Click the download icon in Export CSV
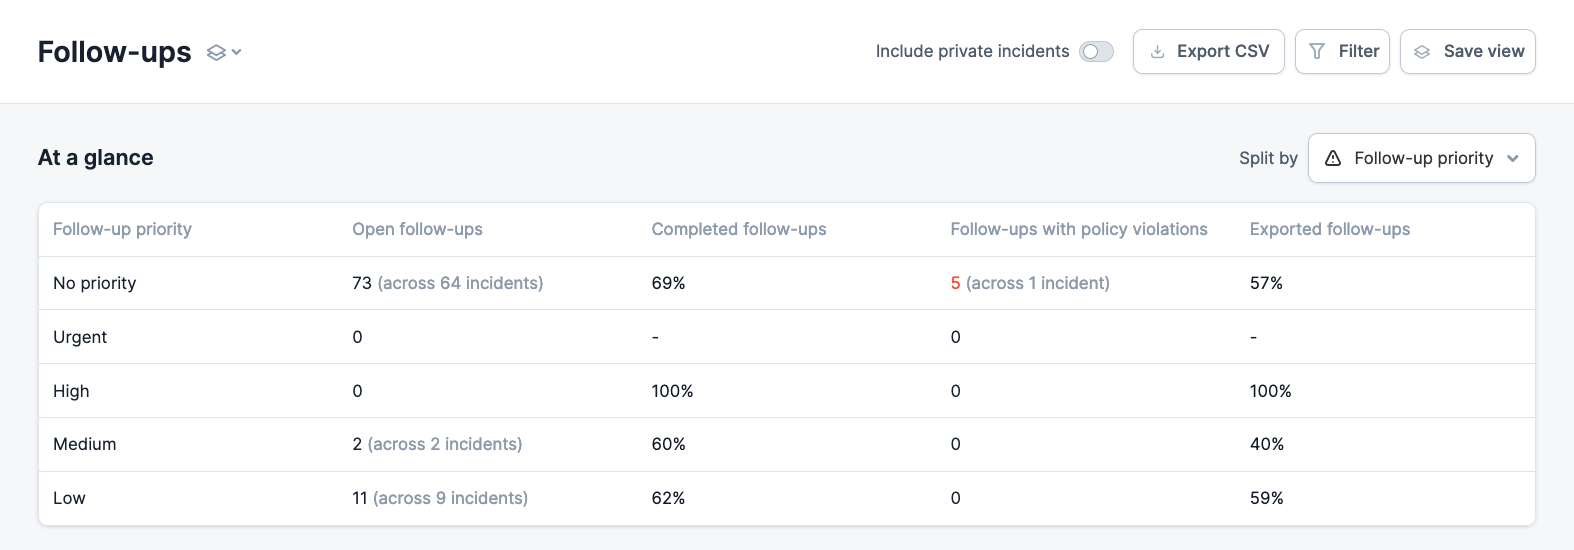This screenshot has width=1574, height=550. [1157, 52]
